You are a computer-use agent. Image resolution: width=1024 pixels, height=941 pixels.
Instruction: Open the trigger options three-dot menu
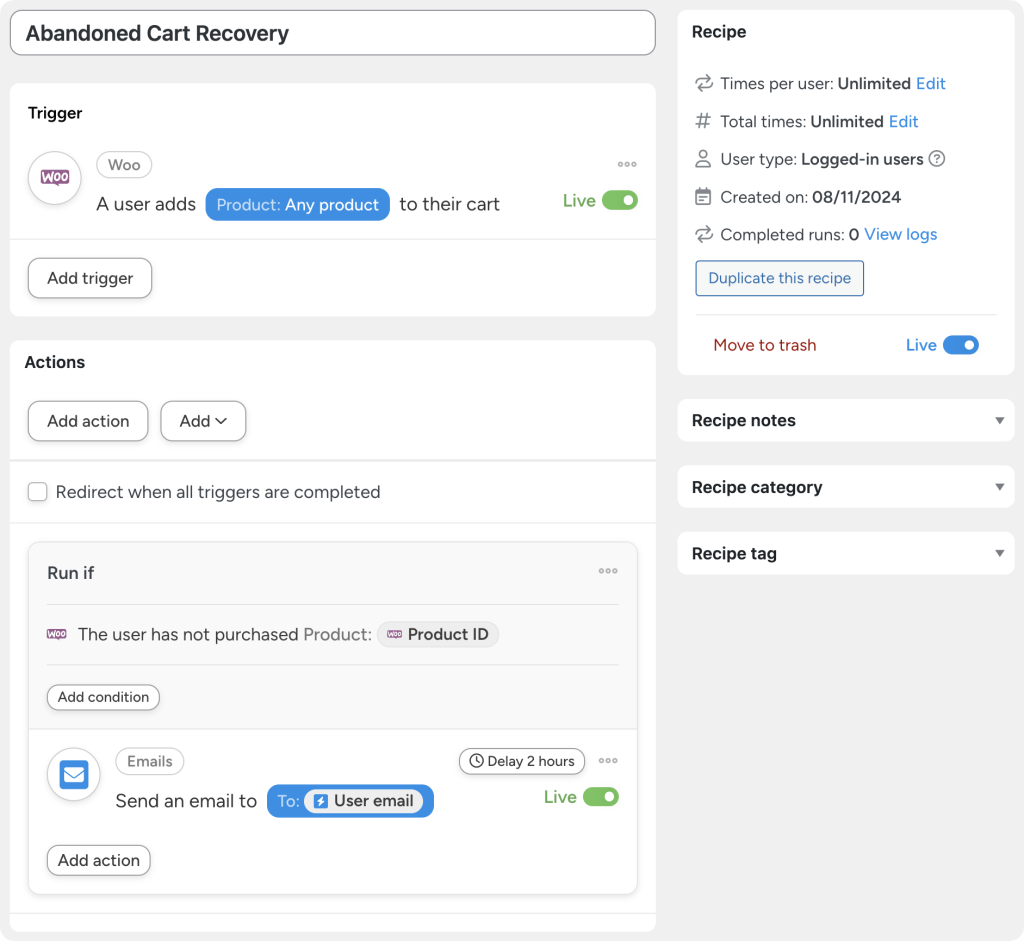[627, 164]
